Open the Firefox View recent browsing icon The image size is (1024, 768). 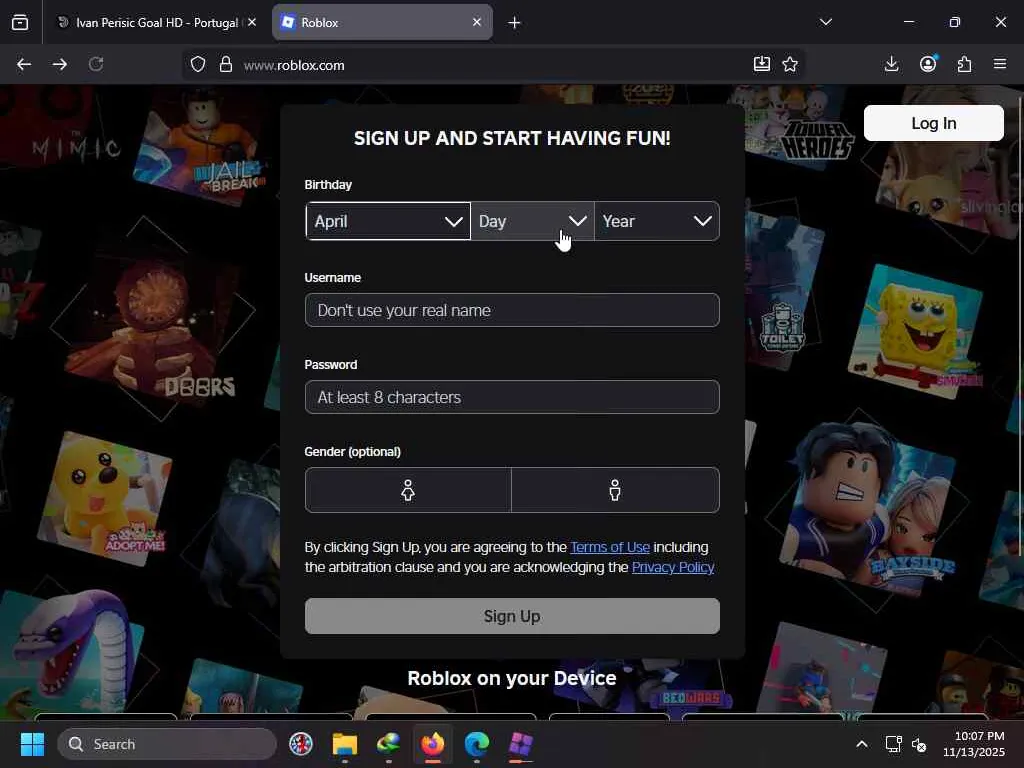[20, 22]
